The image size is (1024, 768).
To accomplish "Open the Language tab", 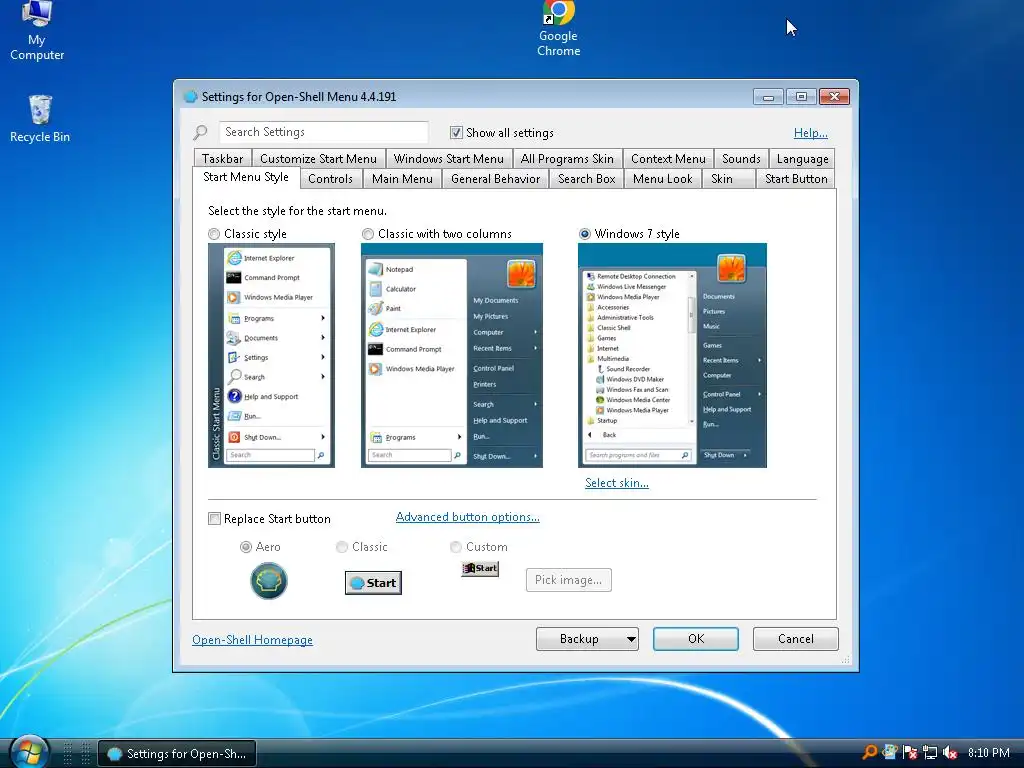I will pyautogui.click(x=802, y=159).
